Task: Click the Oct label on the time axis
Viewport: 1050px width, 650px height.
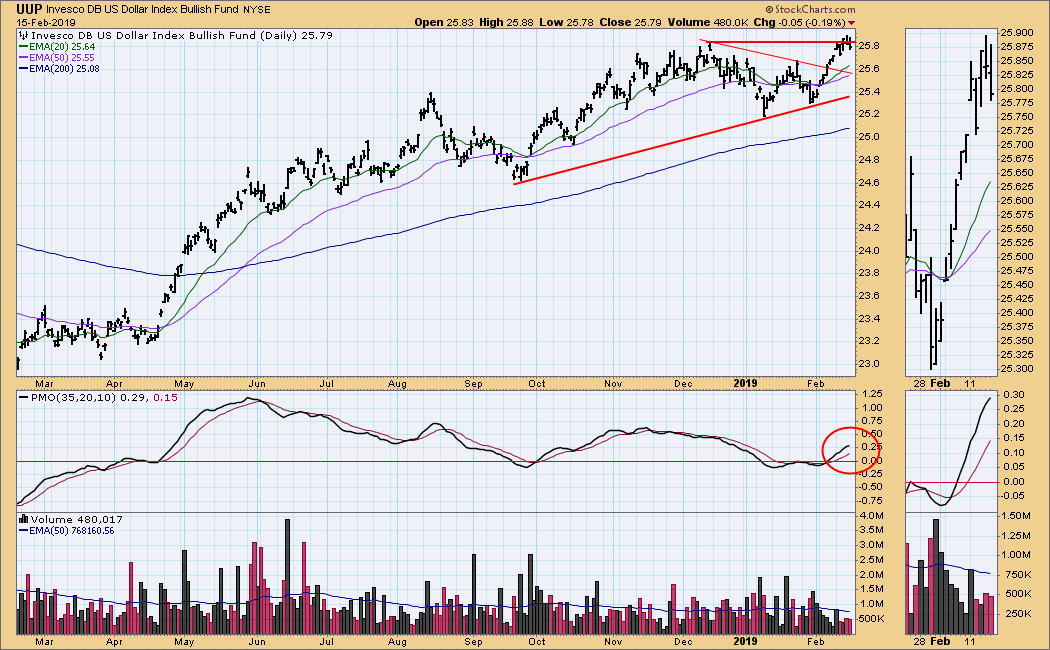Action: (538, 382)
